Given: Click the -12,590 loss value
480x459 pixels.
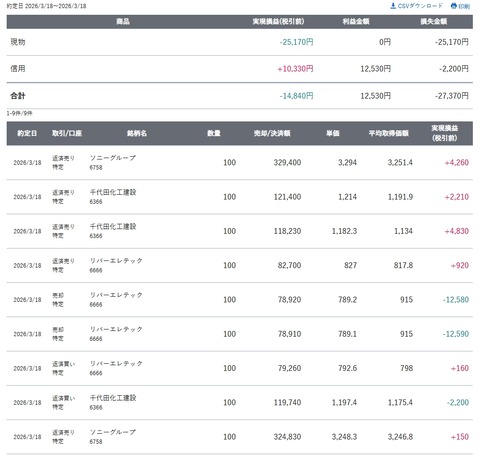Looking at the screenshot, I should tap(456, 334).
